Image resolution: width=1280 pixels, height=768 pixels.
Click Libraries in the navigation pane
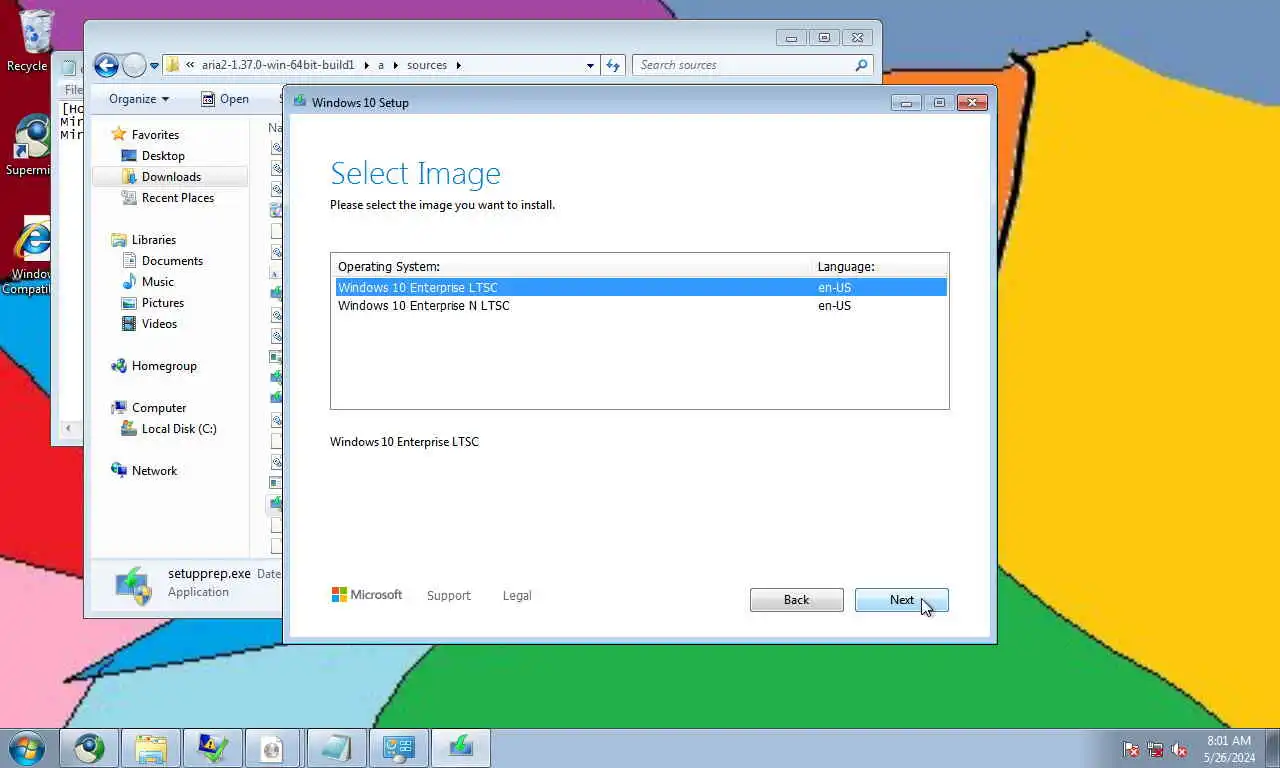click(153, 240)
